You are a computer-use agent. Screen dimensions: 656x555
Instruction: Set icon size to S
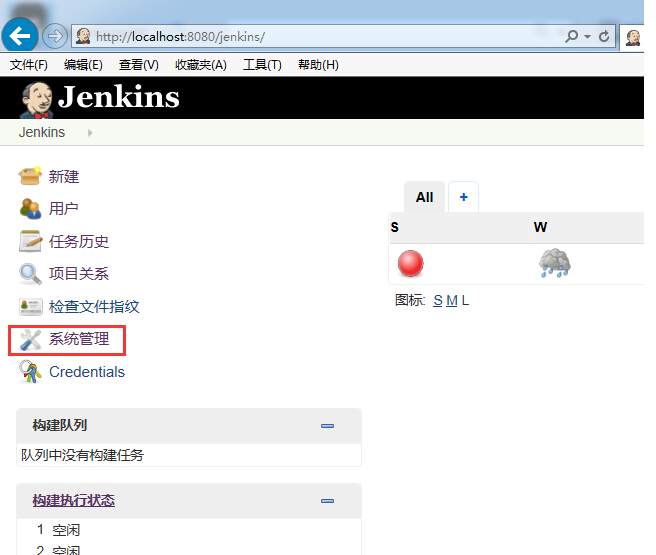438,300
